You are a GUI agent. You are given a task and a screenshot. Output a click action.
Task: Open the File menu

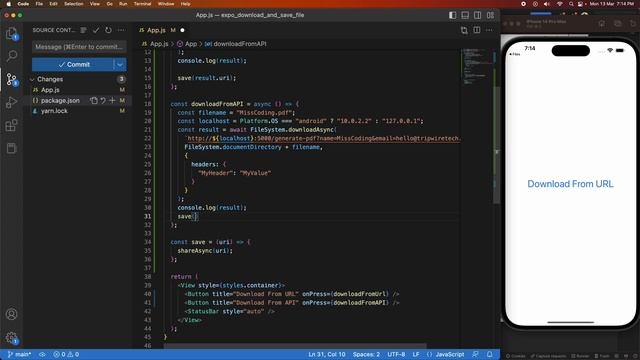(x=39, y=4)
